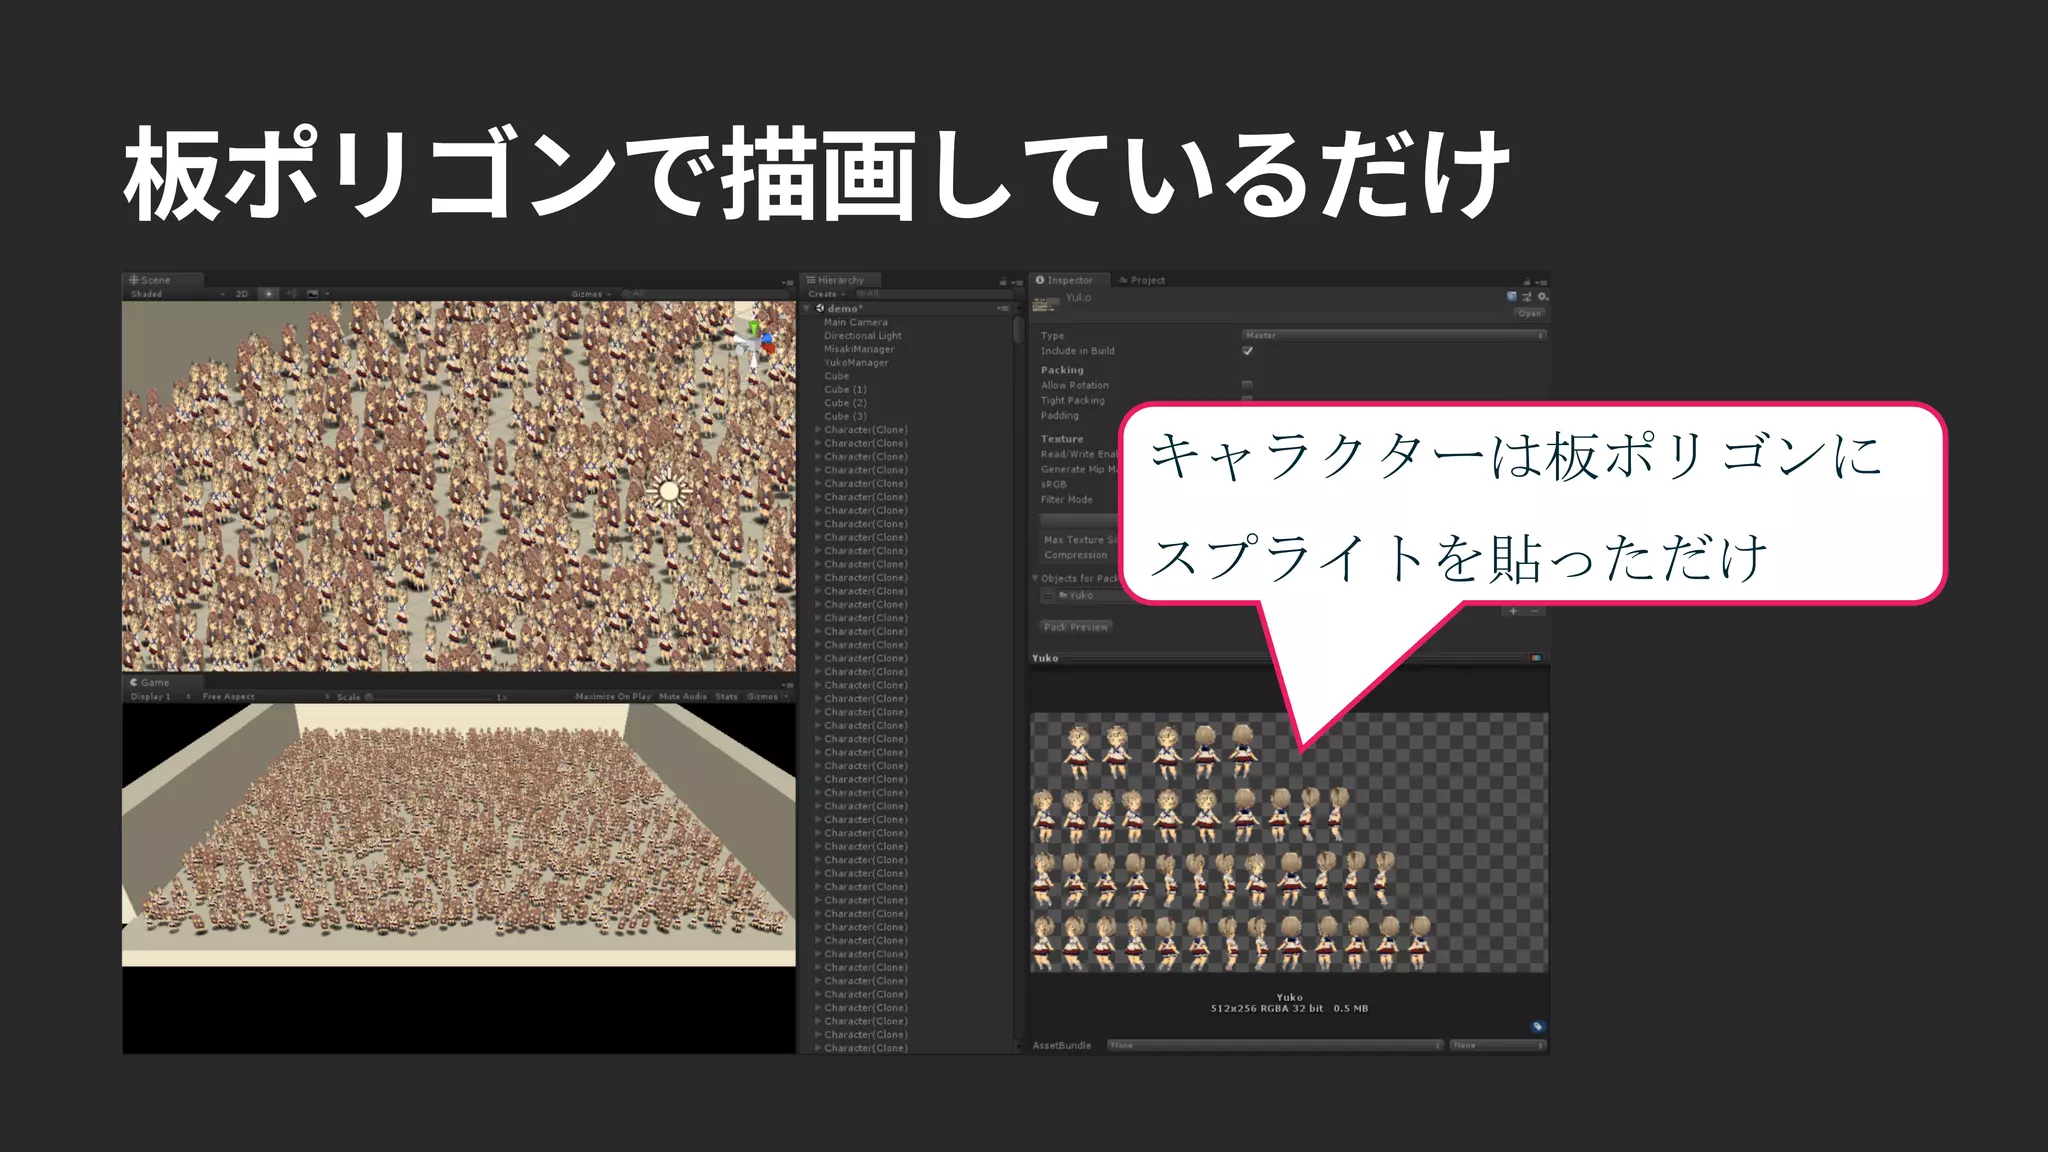Open AssetBundle variant dropdown
Image resolution: width=2048 pixels, height=1152 pixels.
[x=1498, y=1046]
